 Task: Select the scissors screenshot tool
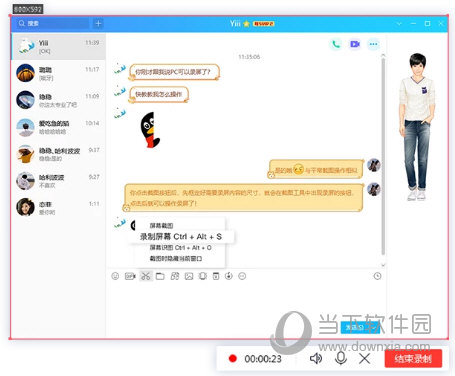pyautogui.click(x=146, y=276)
